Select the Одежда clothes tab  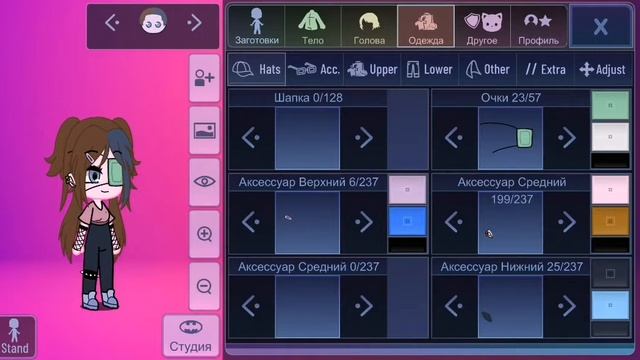[426, 27]
